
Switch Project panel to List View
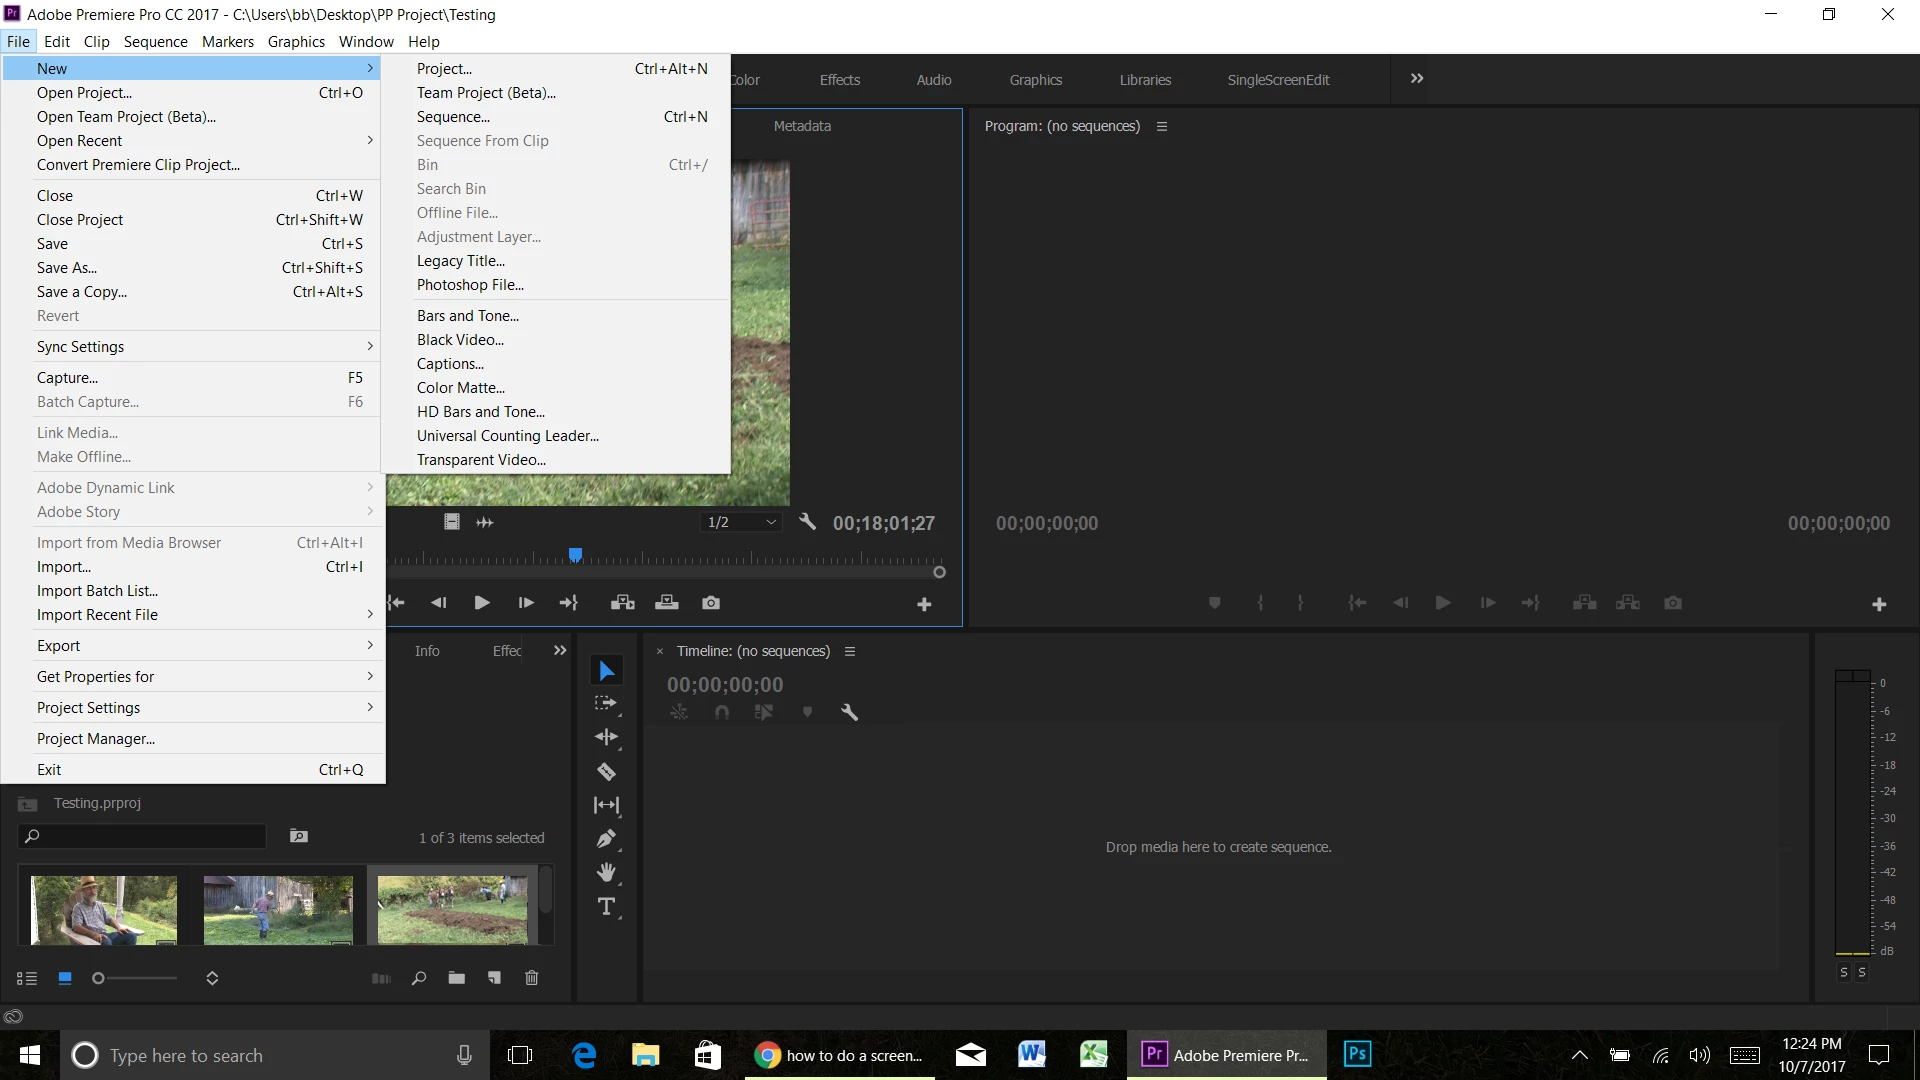[27, 978]
